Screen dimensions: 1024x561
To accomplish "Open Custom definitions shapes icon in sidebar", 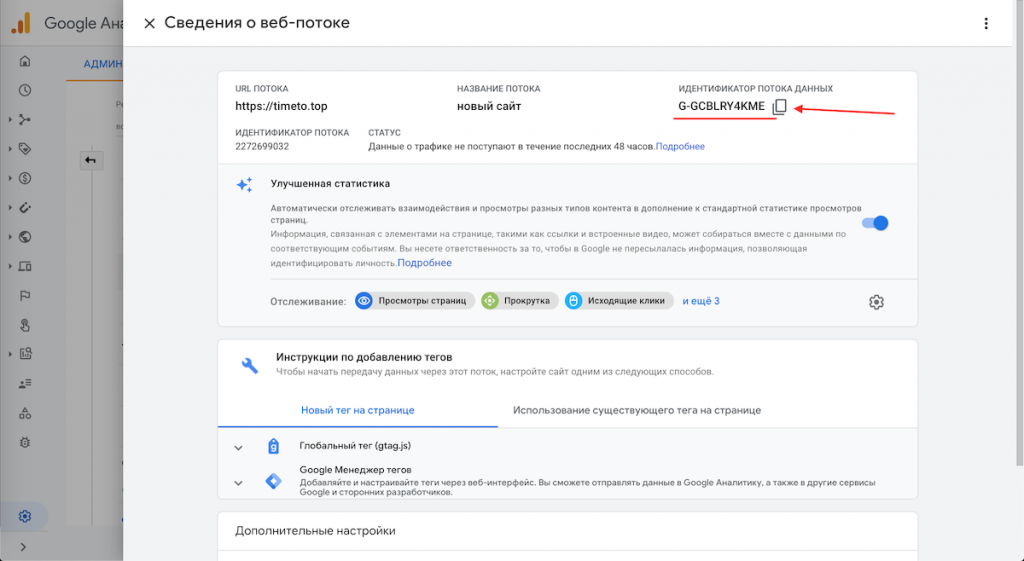I will coord(25,413).
